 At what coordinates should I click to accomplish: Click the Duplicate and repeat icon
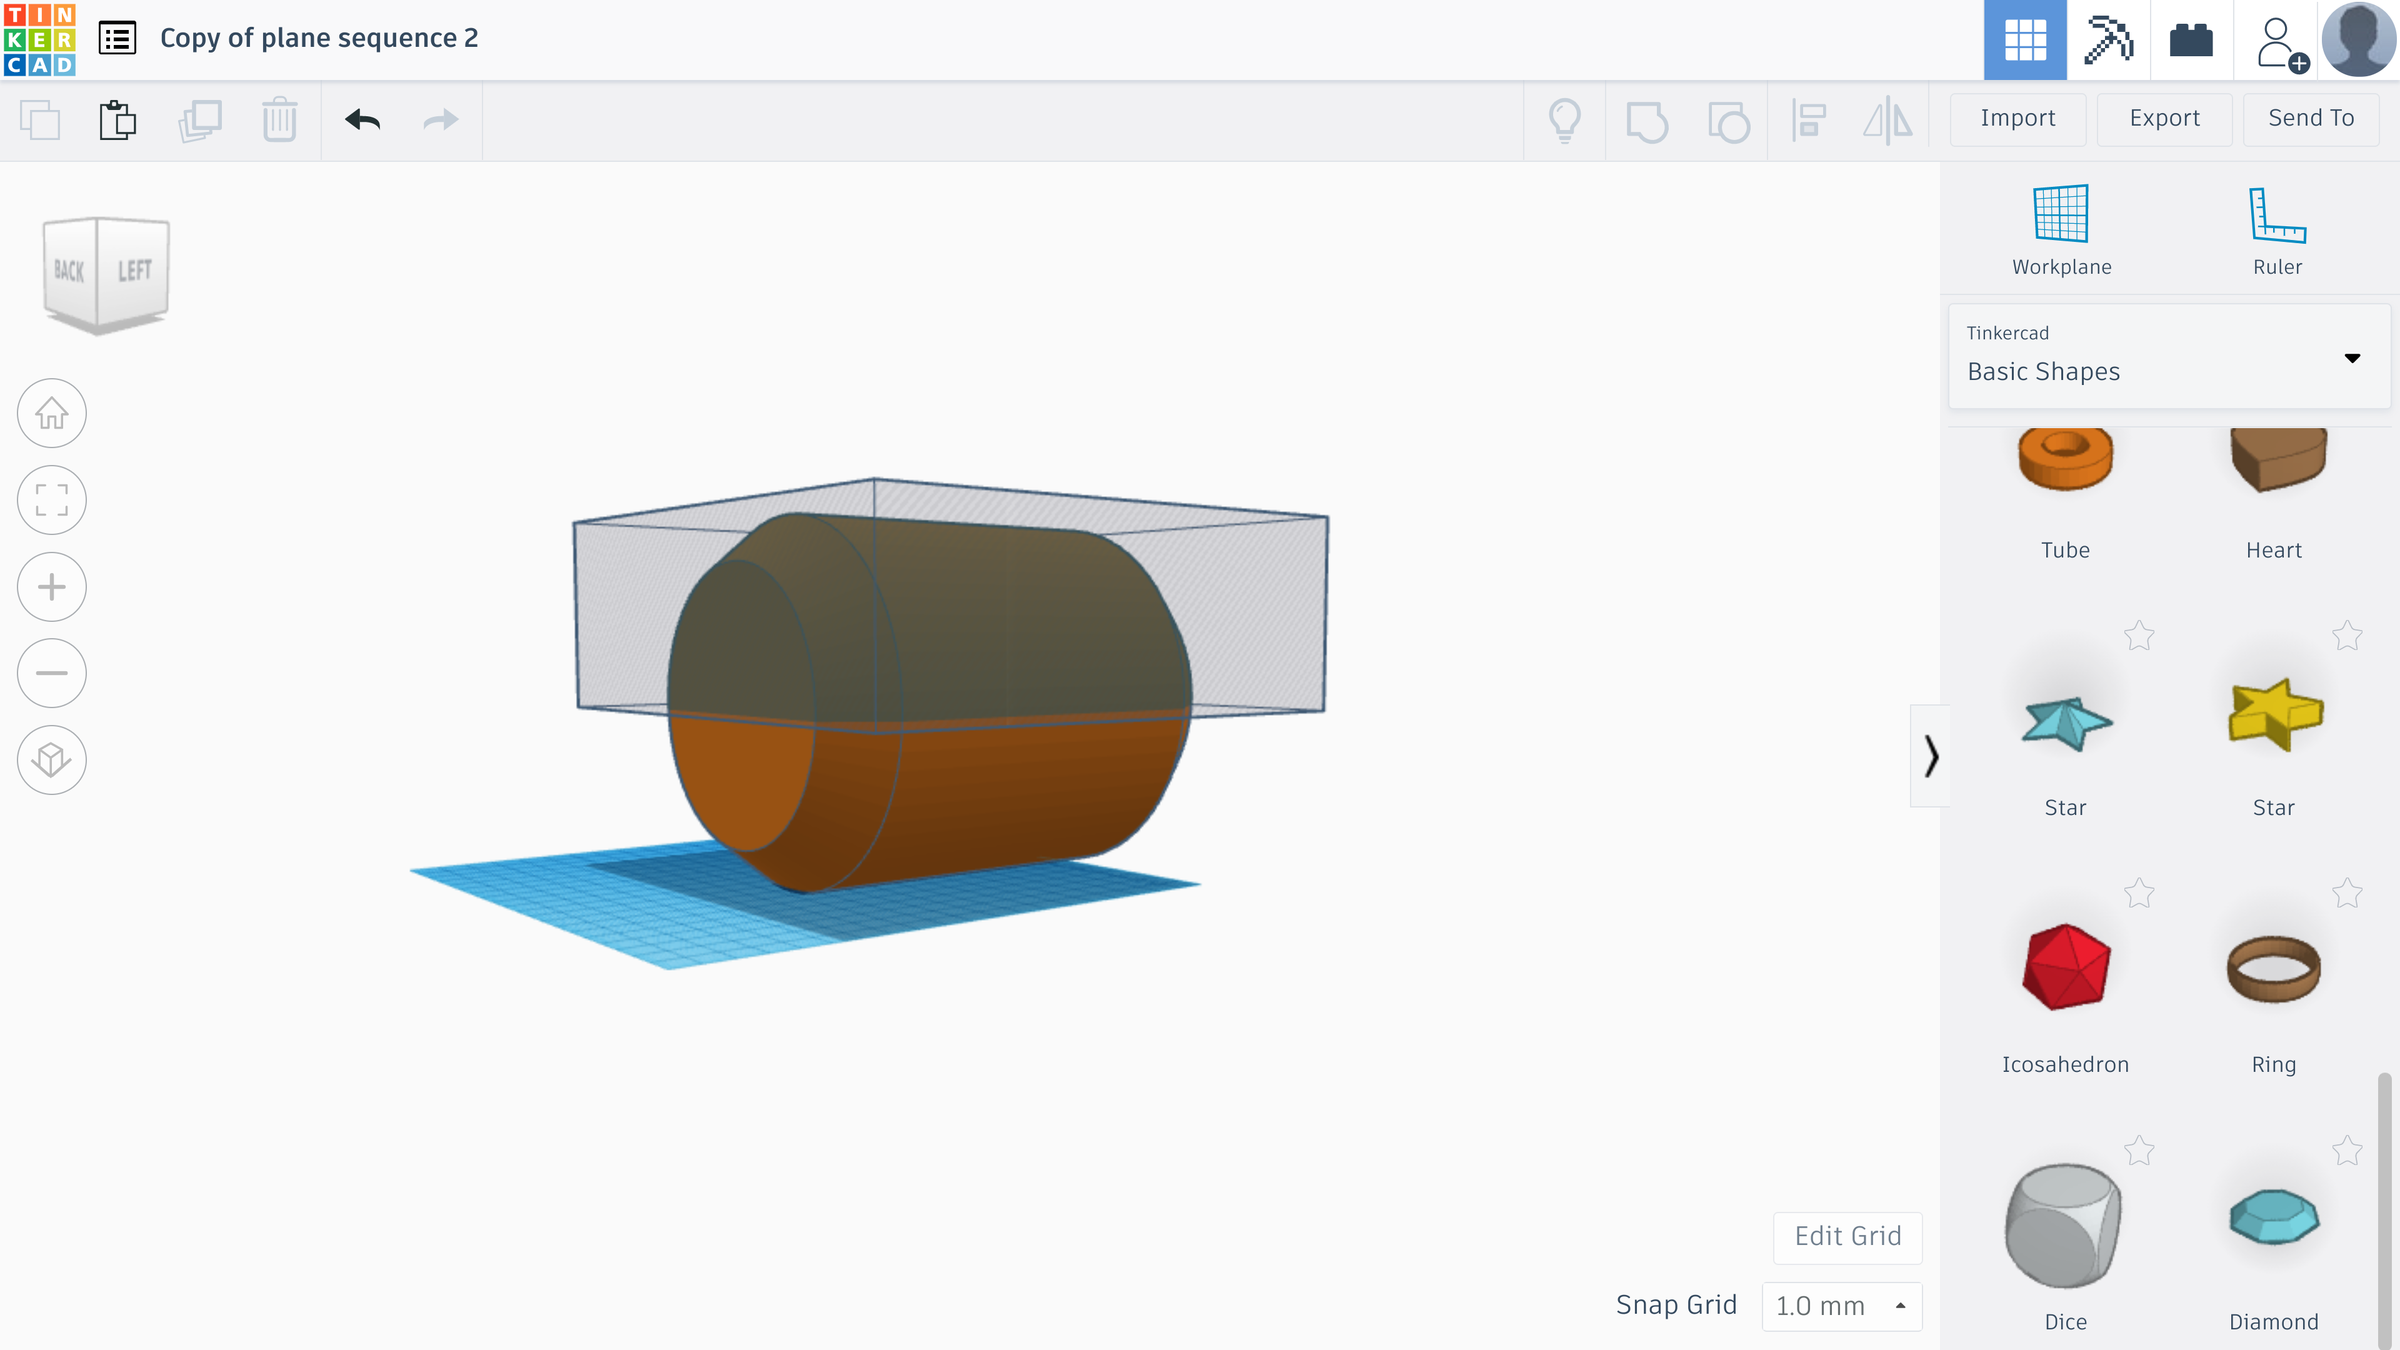click(x=200, y=120)
